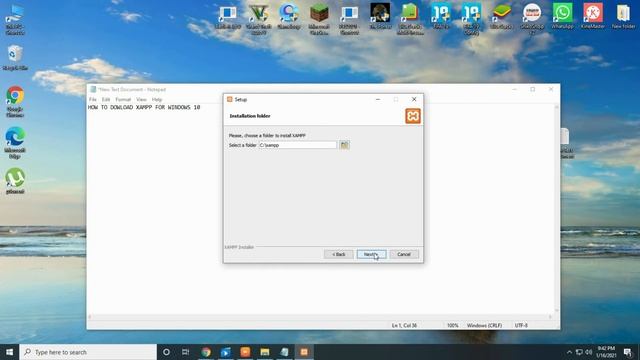Open the Recycle Bin desktop icon
Image resolution: width=640 pixels, height=360 pixels.
pyautogui.click(x=15, y=58)
